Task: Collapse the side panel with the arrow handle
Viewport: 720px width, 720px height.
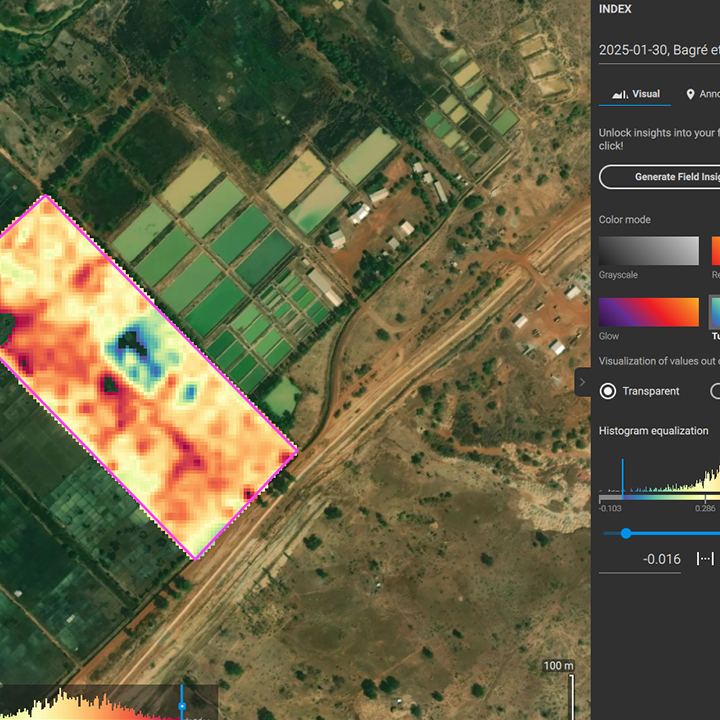Action: pos(582,382)
